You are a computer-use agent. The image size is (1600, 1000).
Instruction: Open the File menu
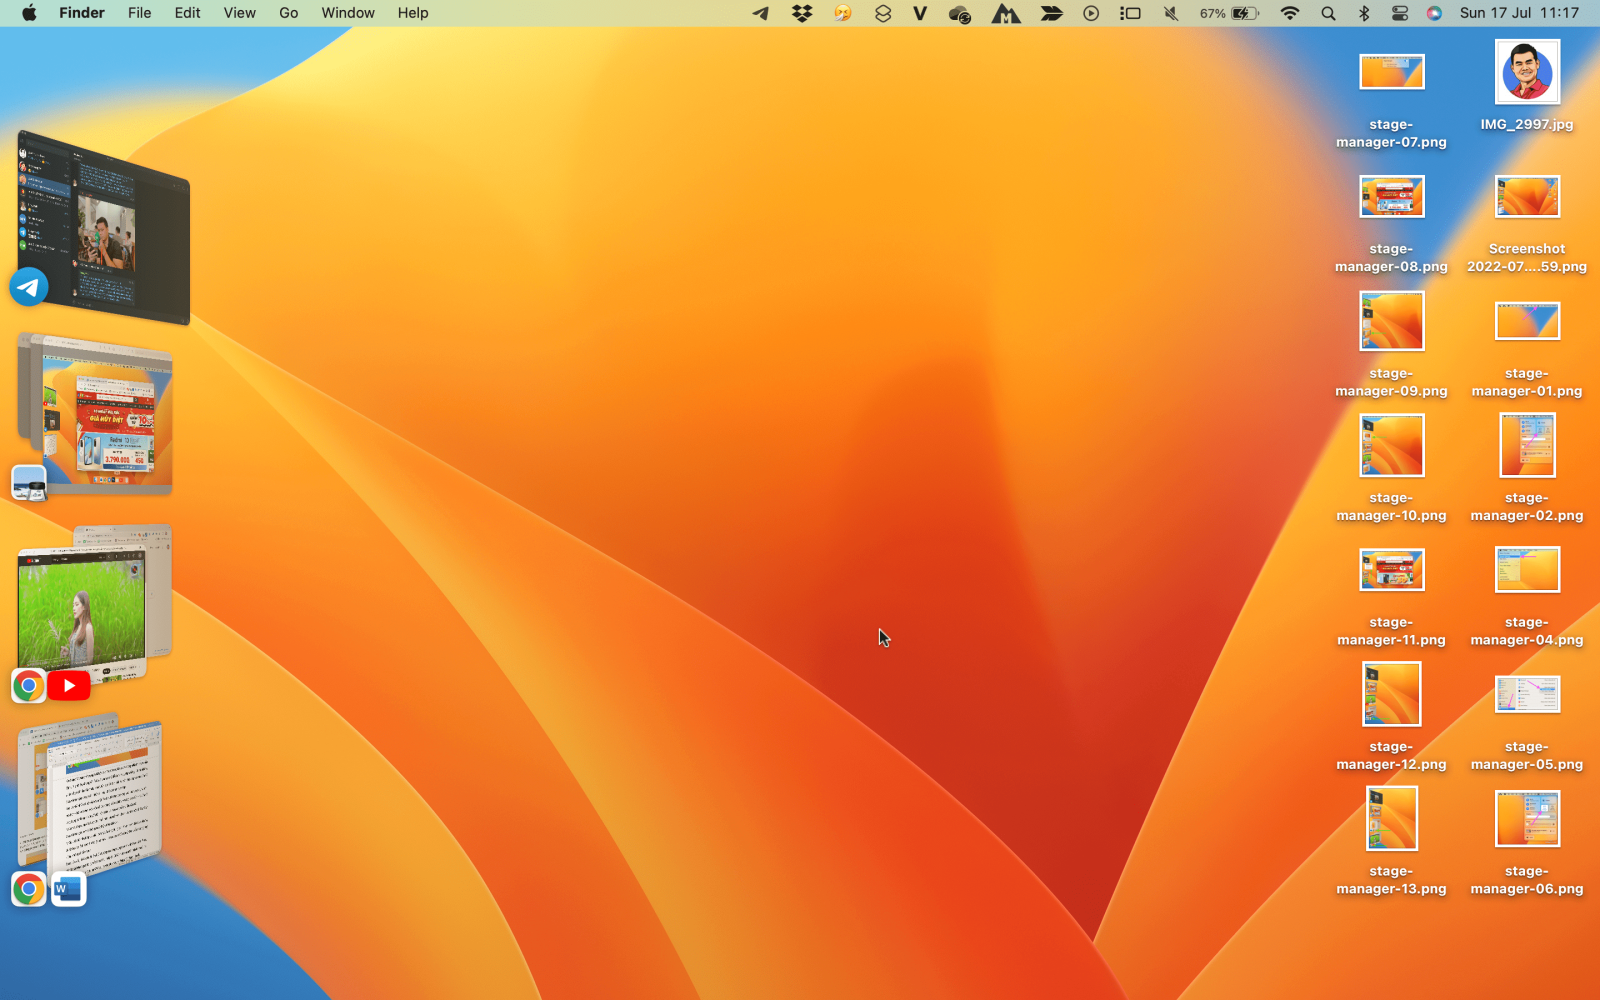(x=139, y=13)
